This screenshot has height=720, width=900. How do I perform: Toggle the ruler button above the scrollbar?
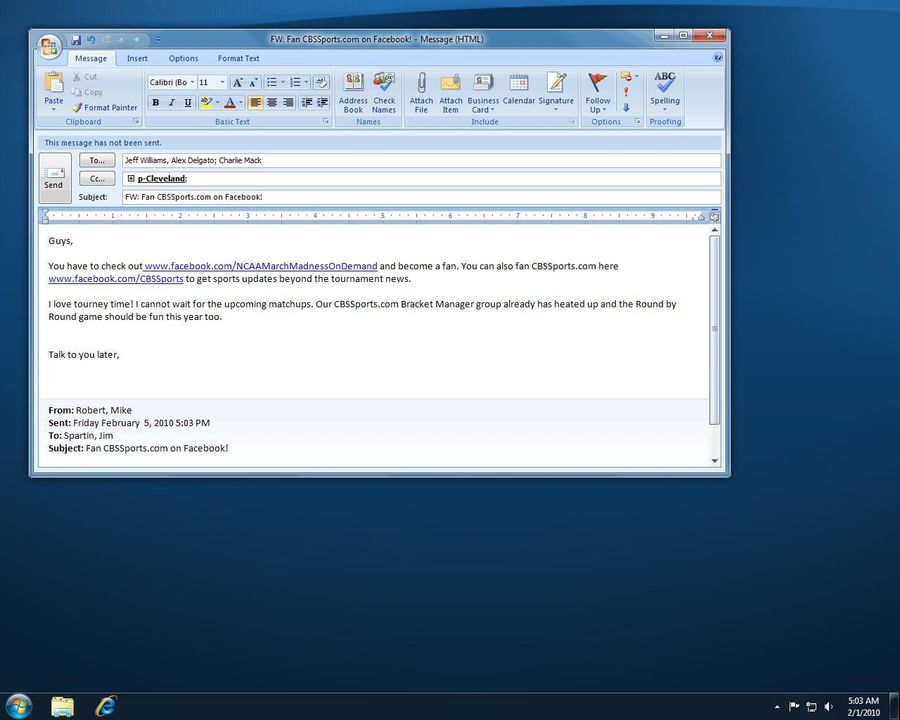715,217
